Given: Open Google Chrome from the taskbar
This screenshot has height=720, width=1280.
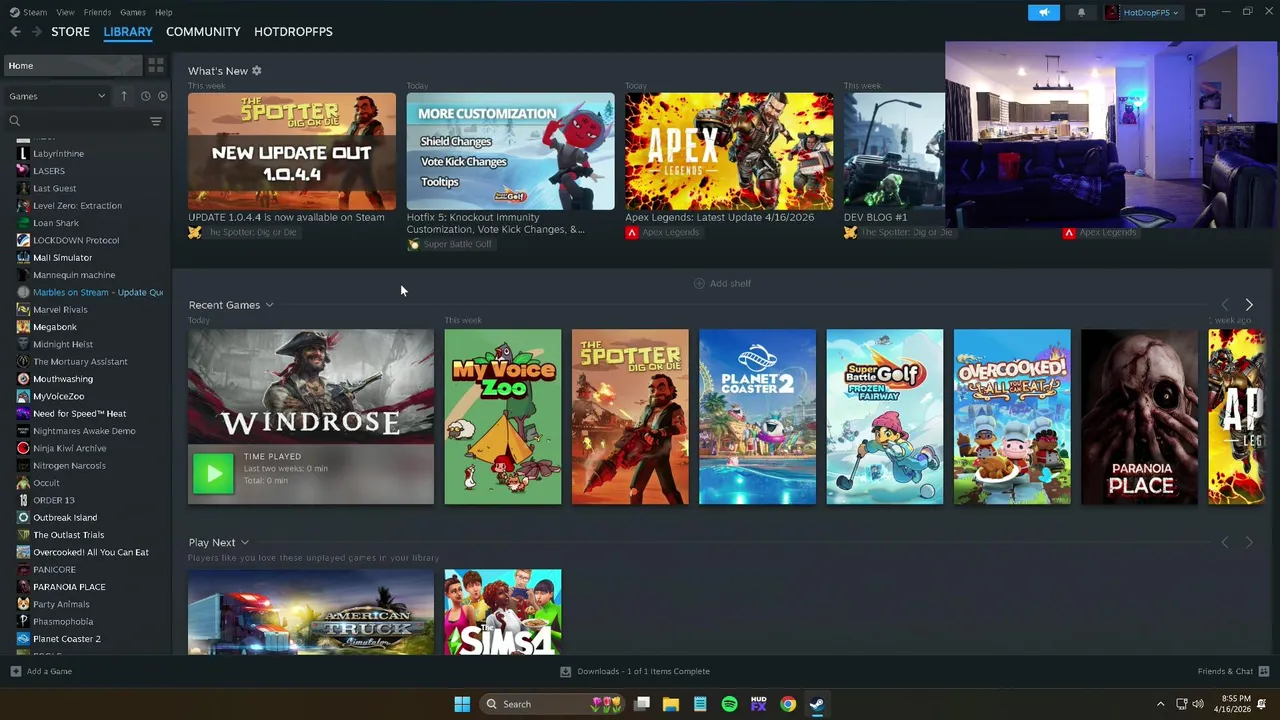Looking at the screenshot, I should [788, 704].
